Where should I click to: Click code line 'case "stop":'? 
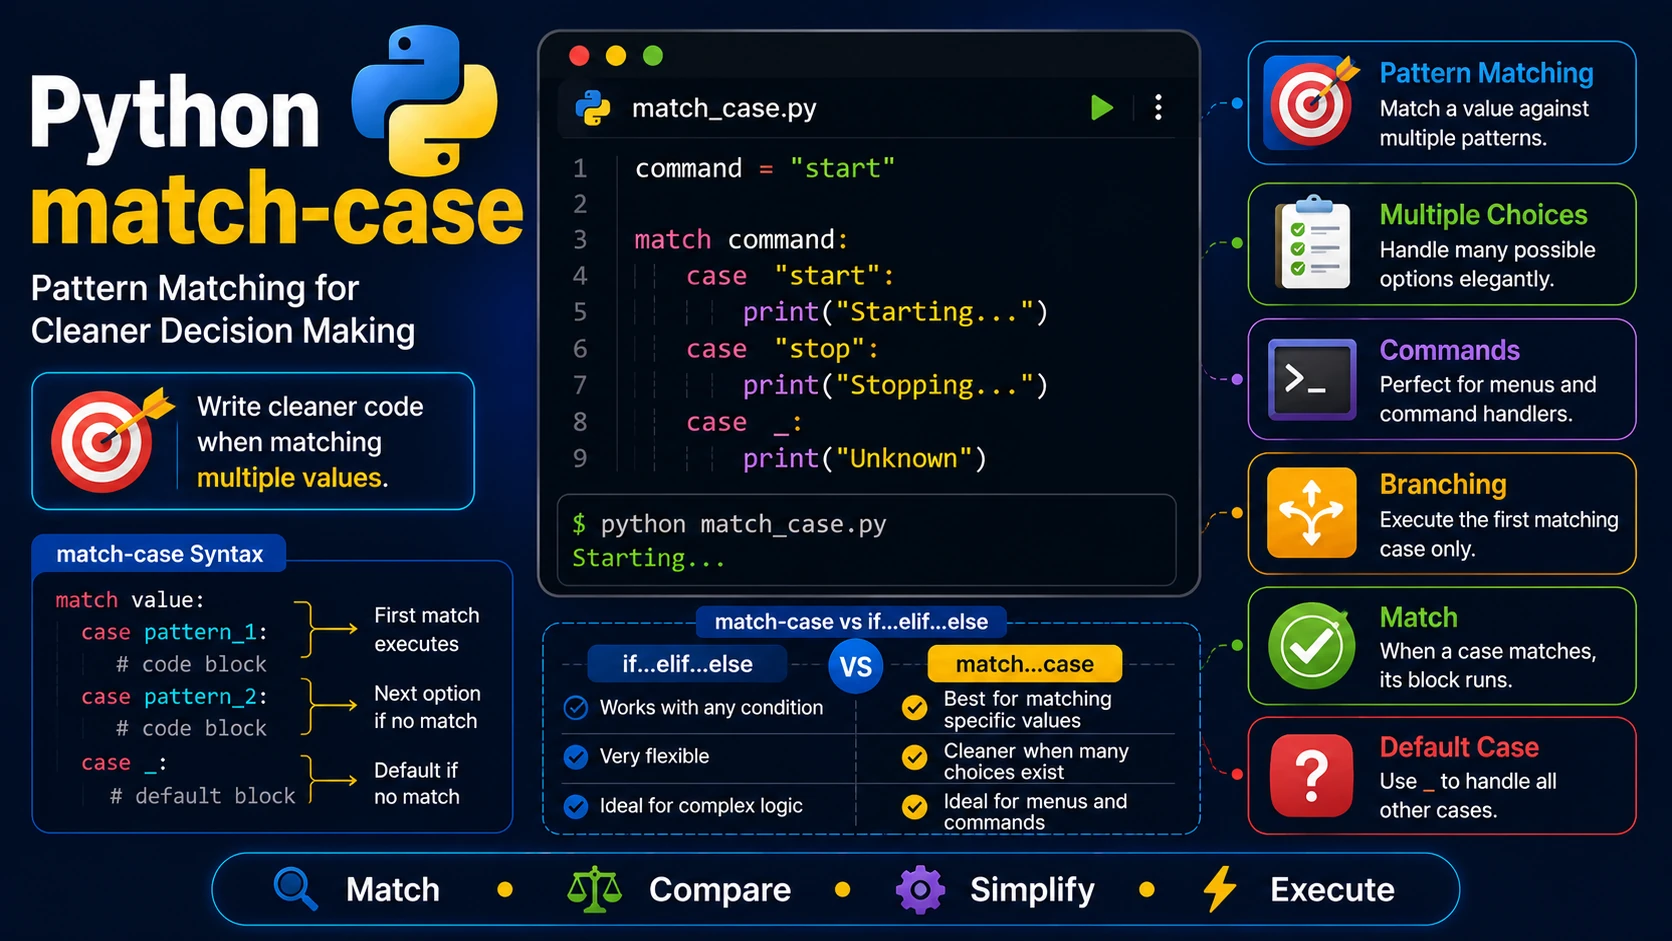coord(782,349)
